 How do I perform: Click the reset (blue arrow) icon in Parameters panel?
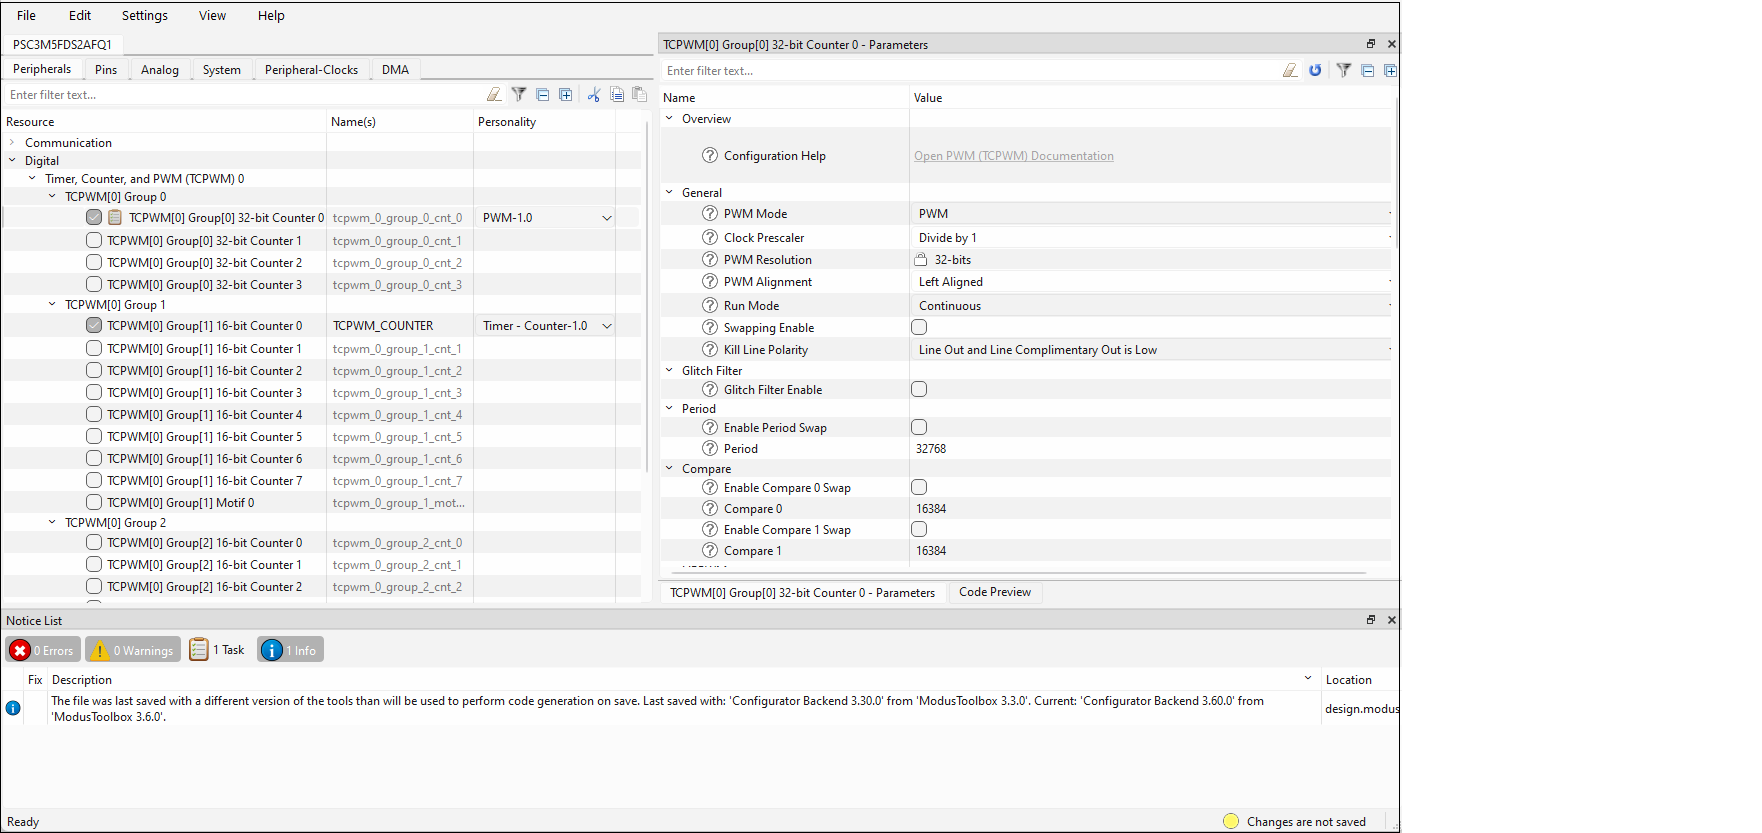click(1315, 71)
